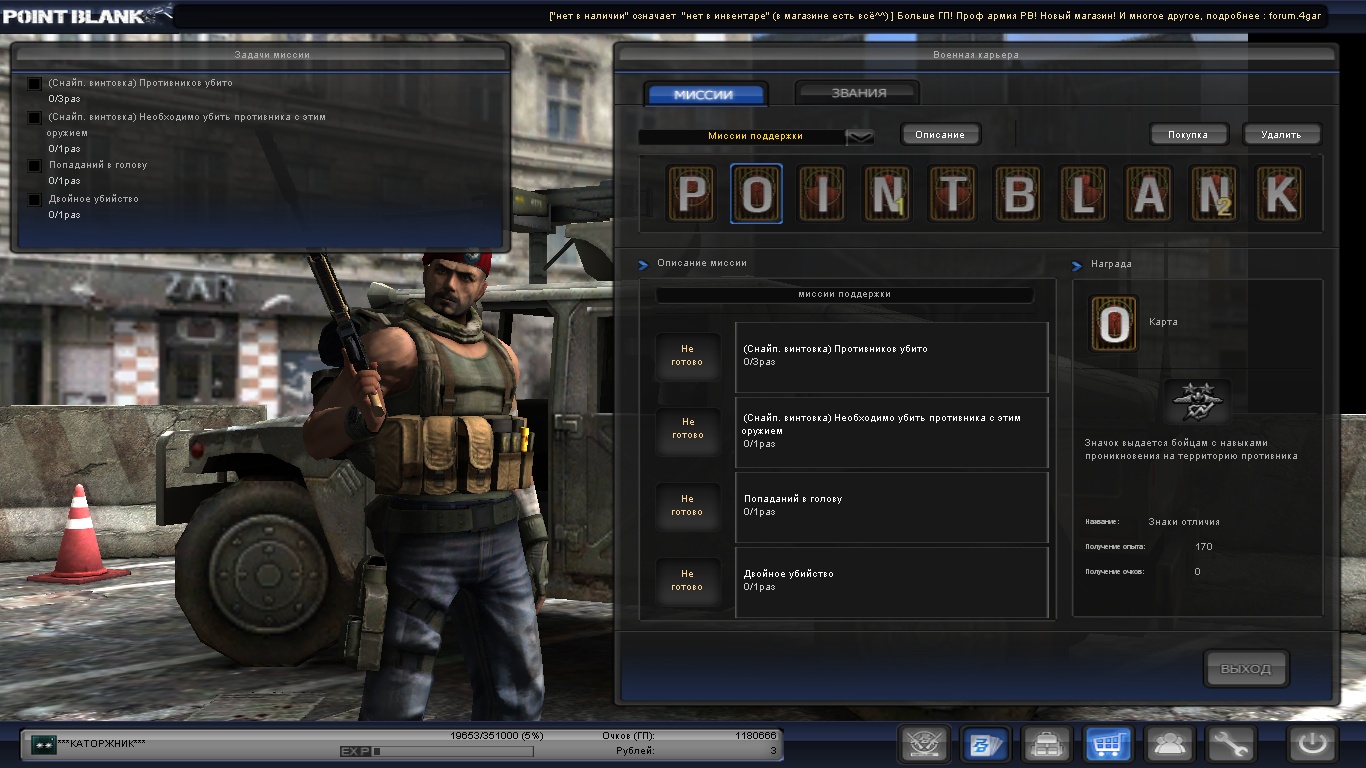Click Не готово button for Двойное убийство
The width and height of the screenshot is (1366, 768).
coord(687,581)
